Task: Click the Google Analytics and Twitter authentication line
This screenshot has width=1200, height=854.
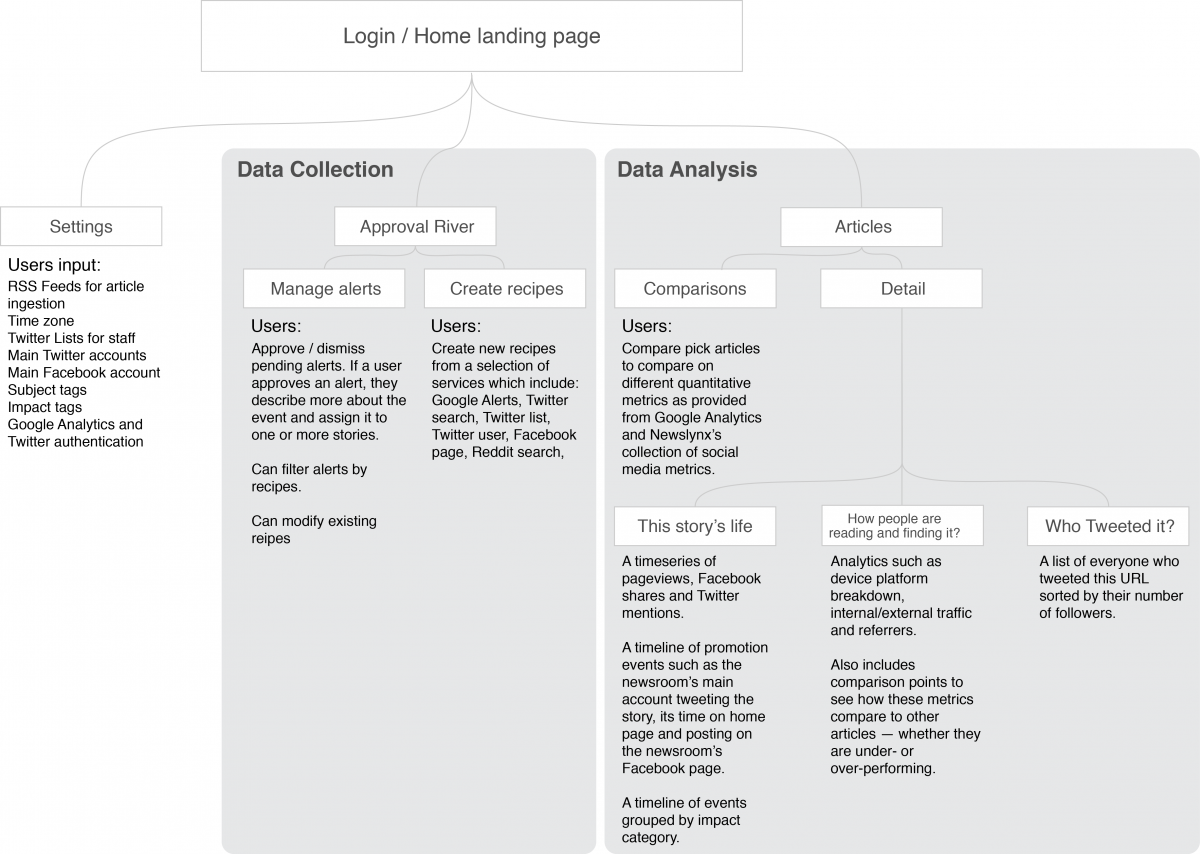Action: [76, 433]
